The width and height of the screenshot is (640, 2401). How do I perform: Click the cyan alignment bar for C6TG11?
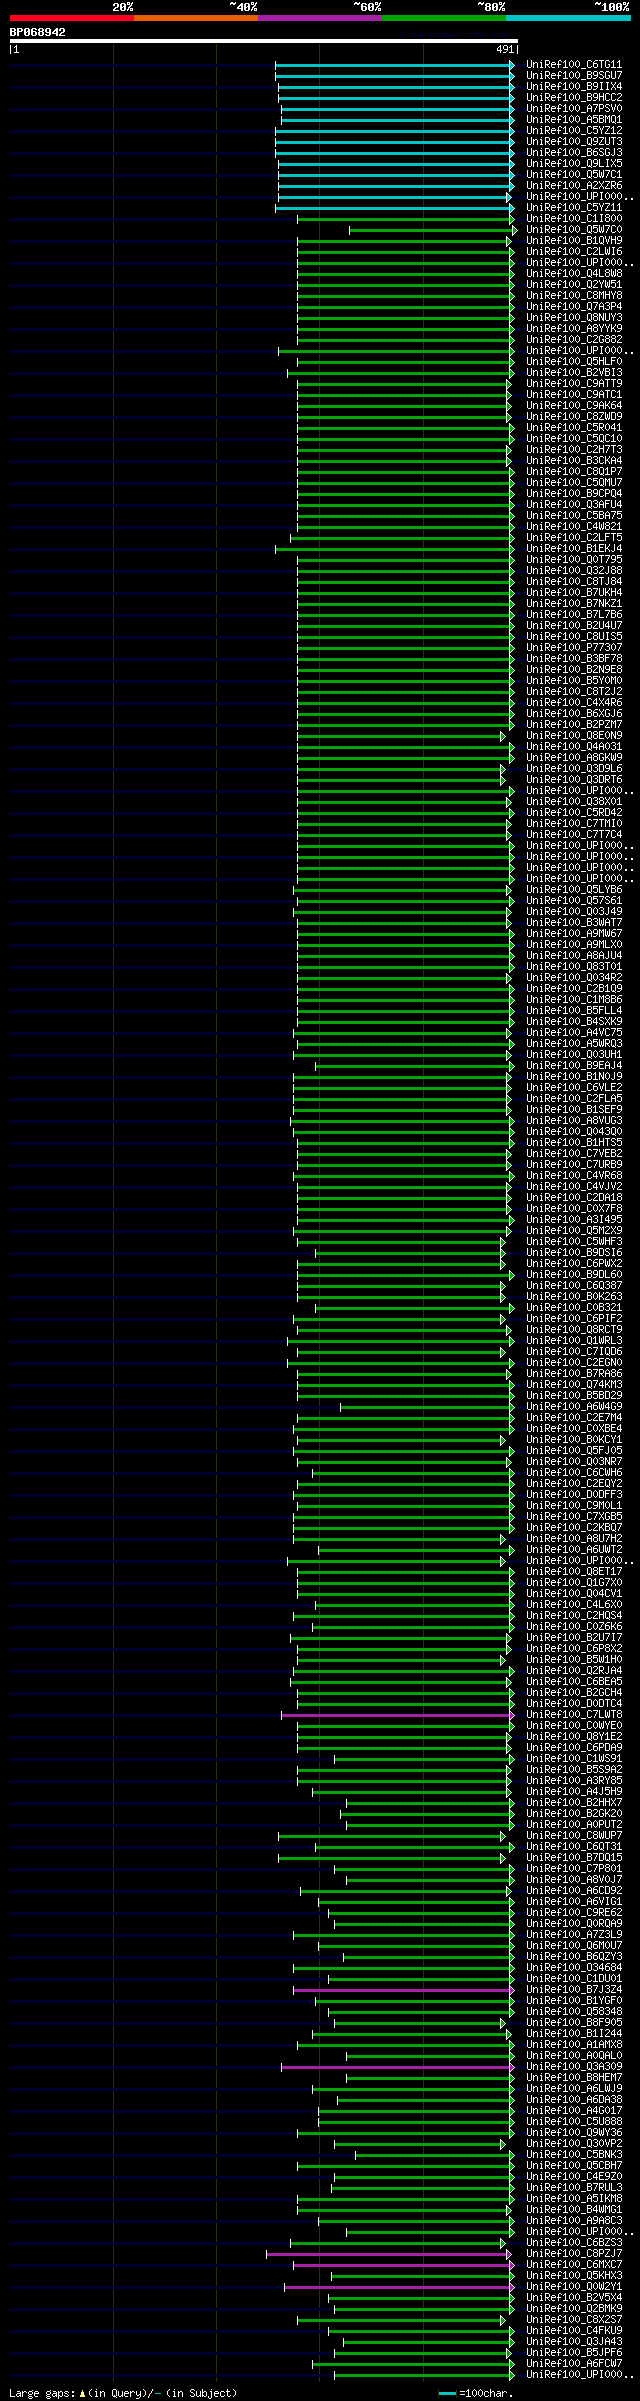(394, 65)
